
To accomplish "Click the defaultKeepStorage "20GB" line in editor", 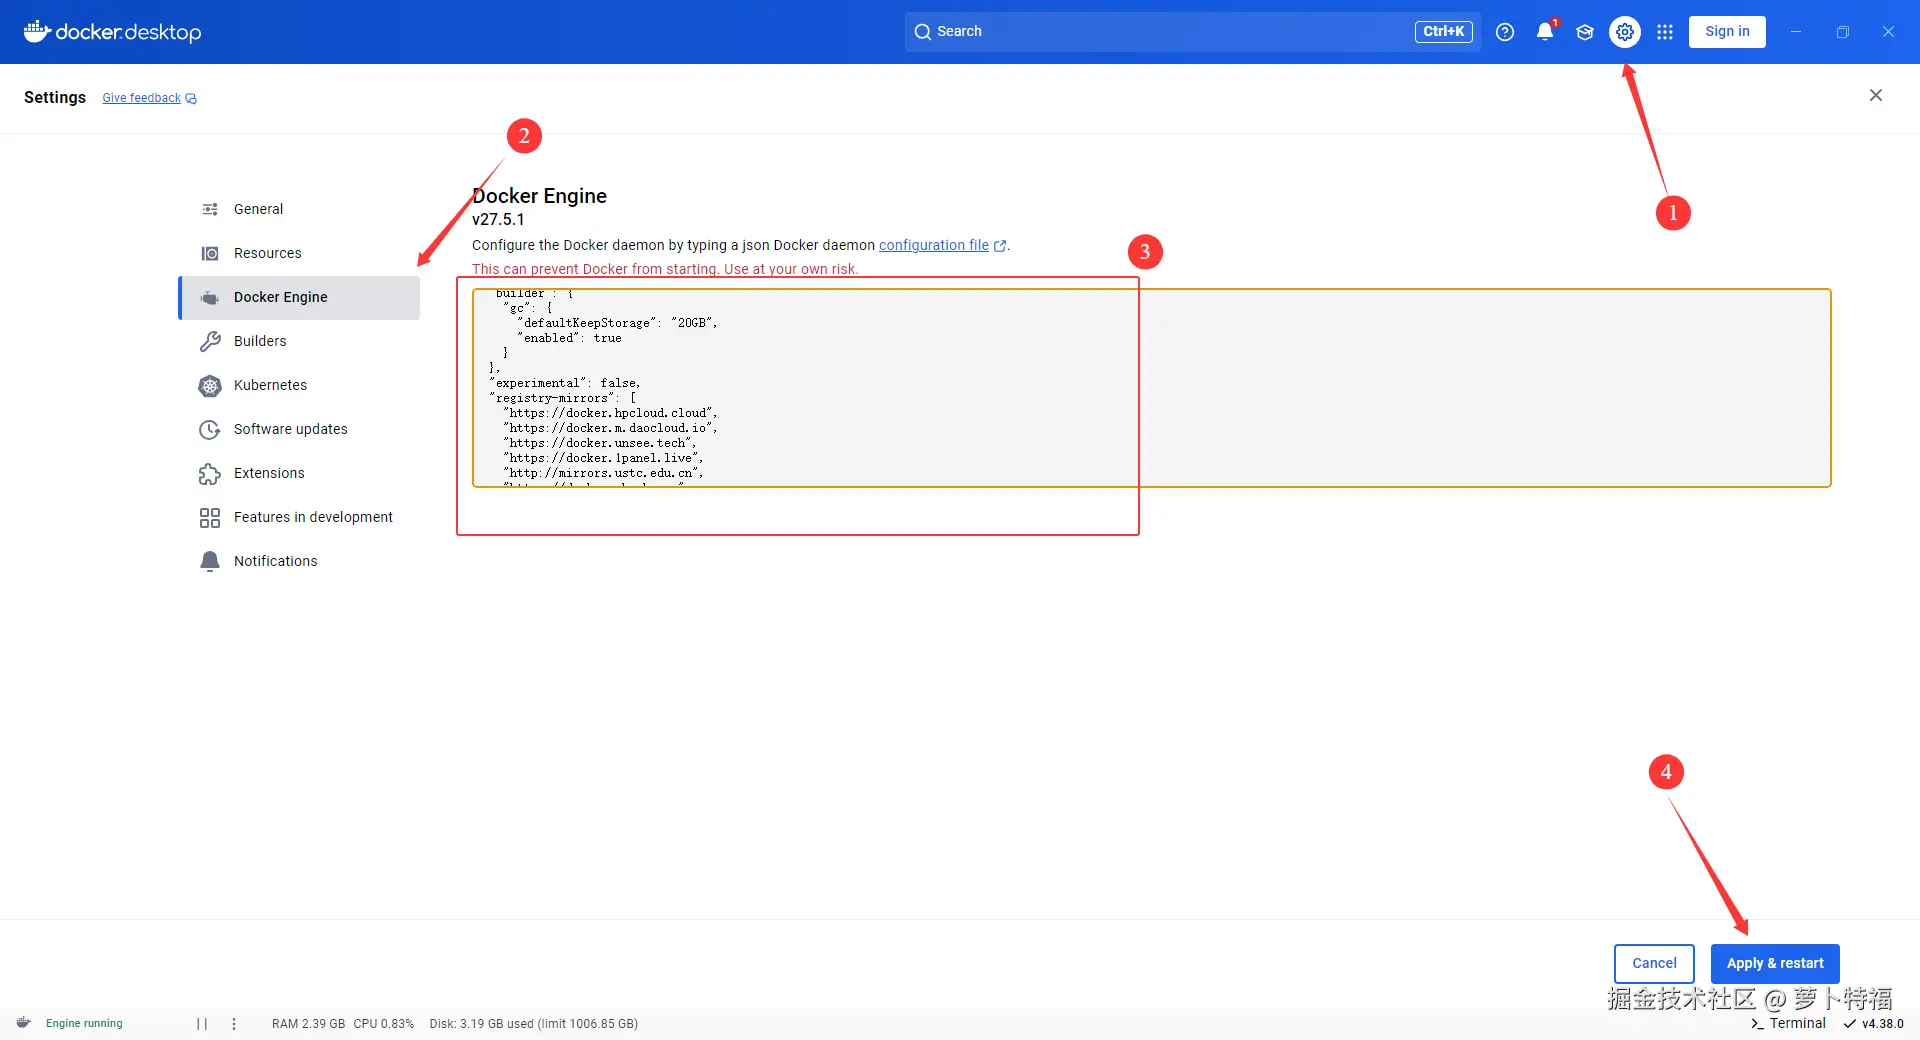I will (x=618, y=323).
